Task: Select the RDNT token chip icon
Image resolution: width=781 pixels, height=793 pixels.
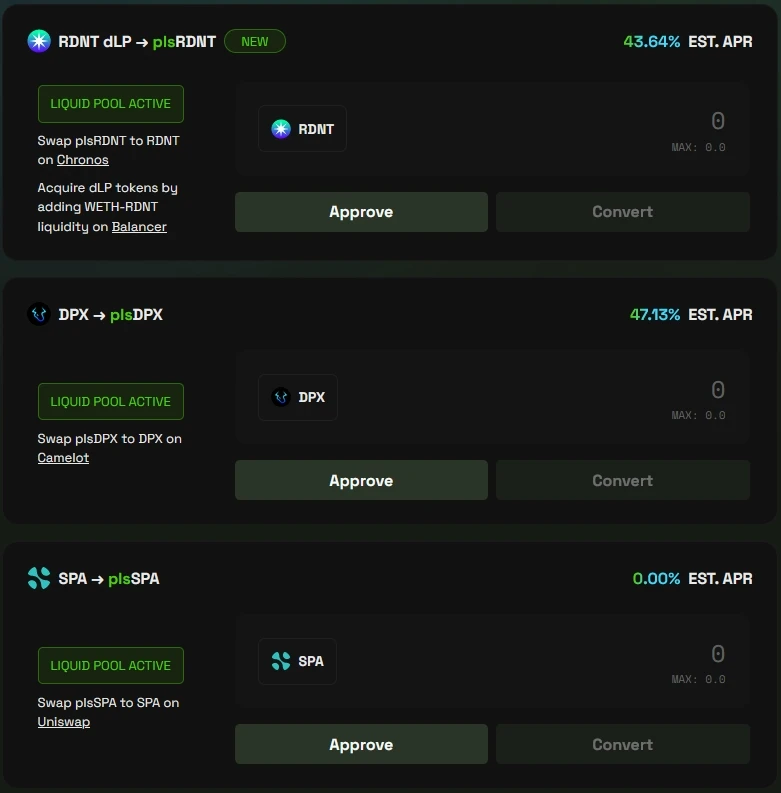Action: point(281,129)
